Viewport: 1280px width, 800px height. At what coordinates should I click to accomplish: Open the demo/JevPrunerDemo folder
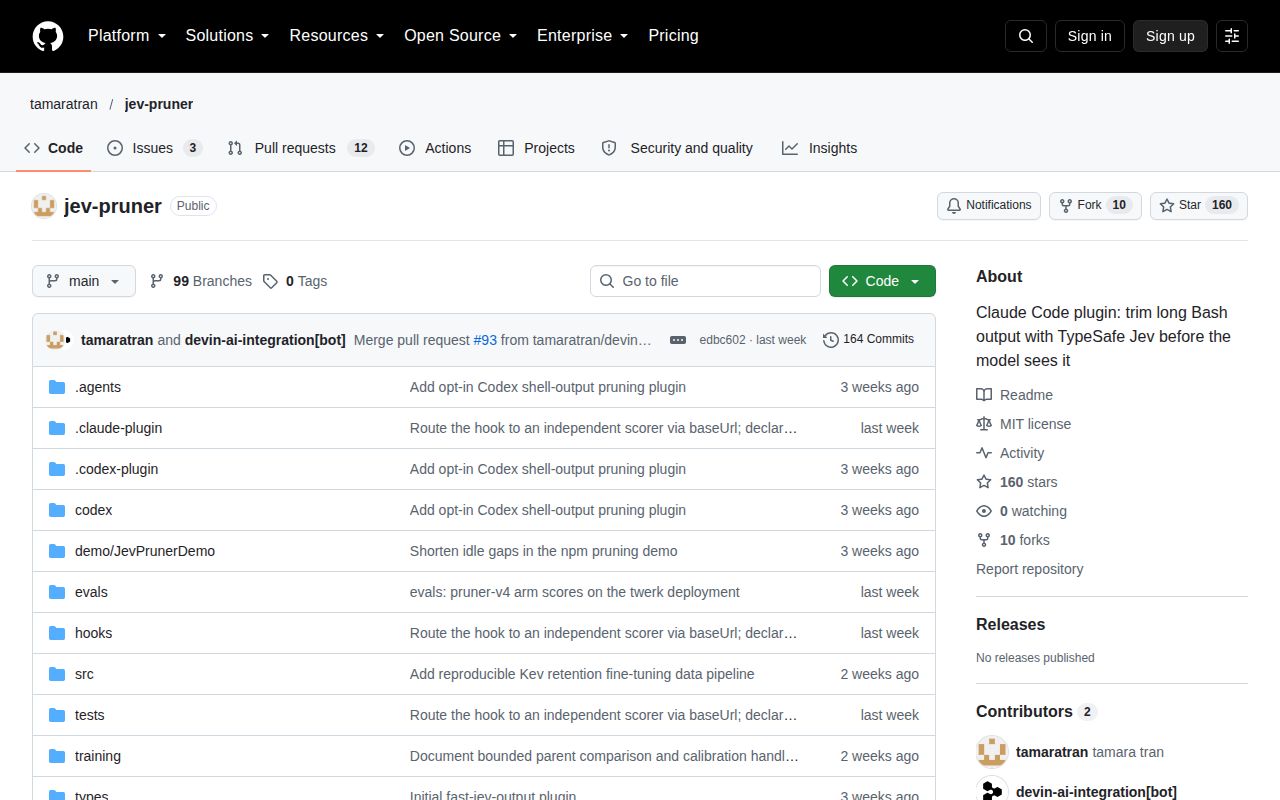coord(145,551)
